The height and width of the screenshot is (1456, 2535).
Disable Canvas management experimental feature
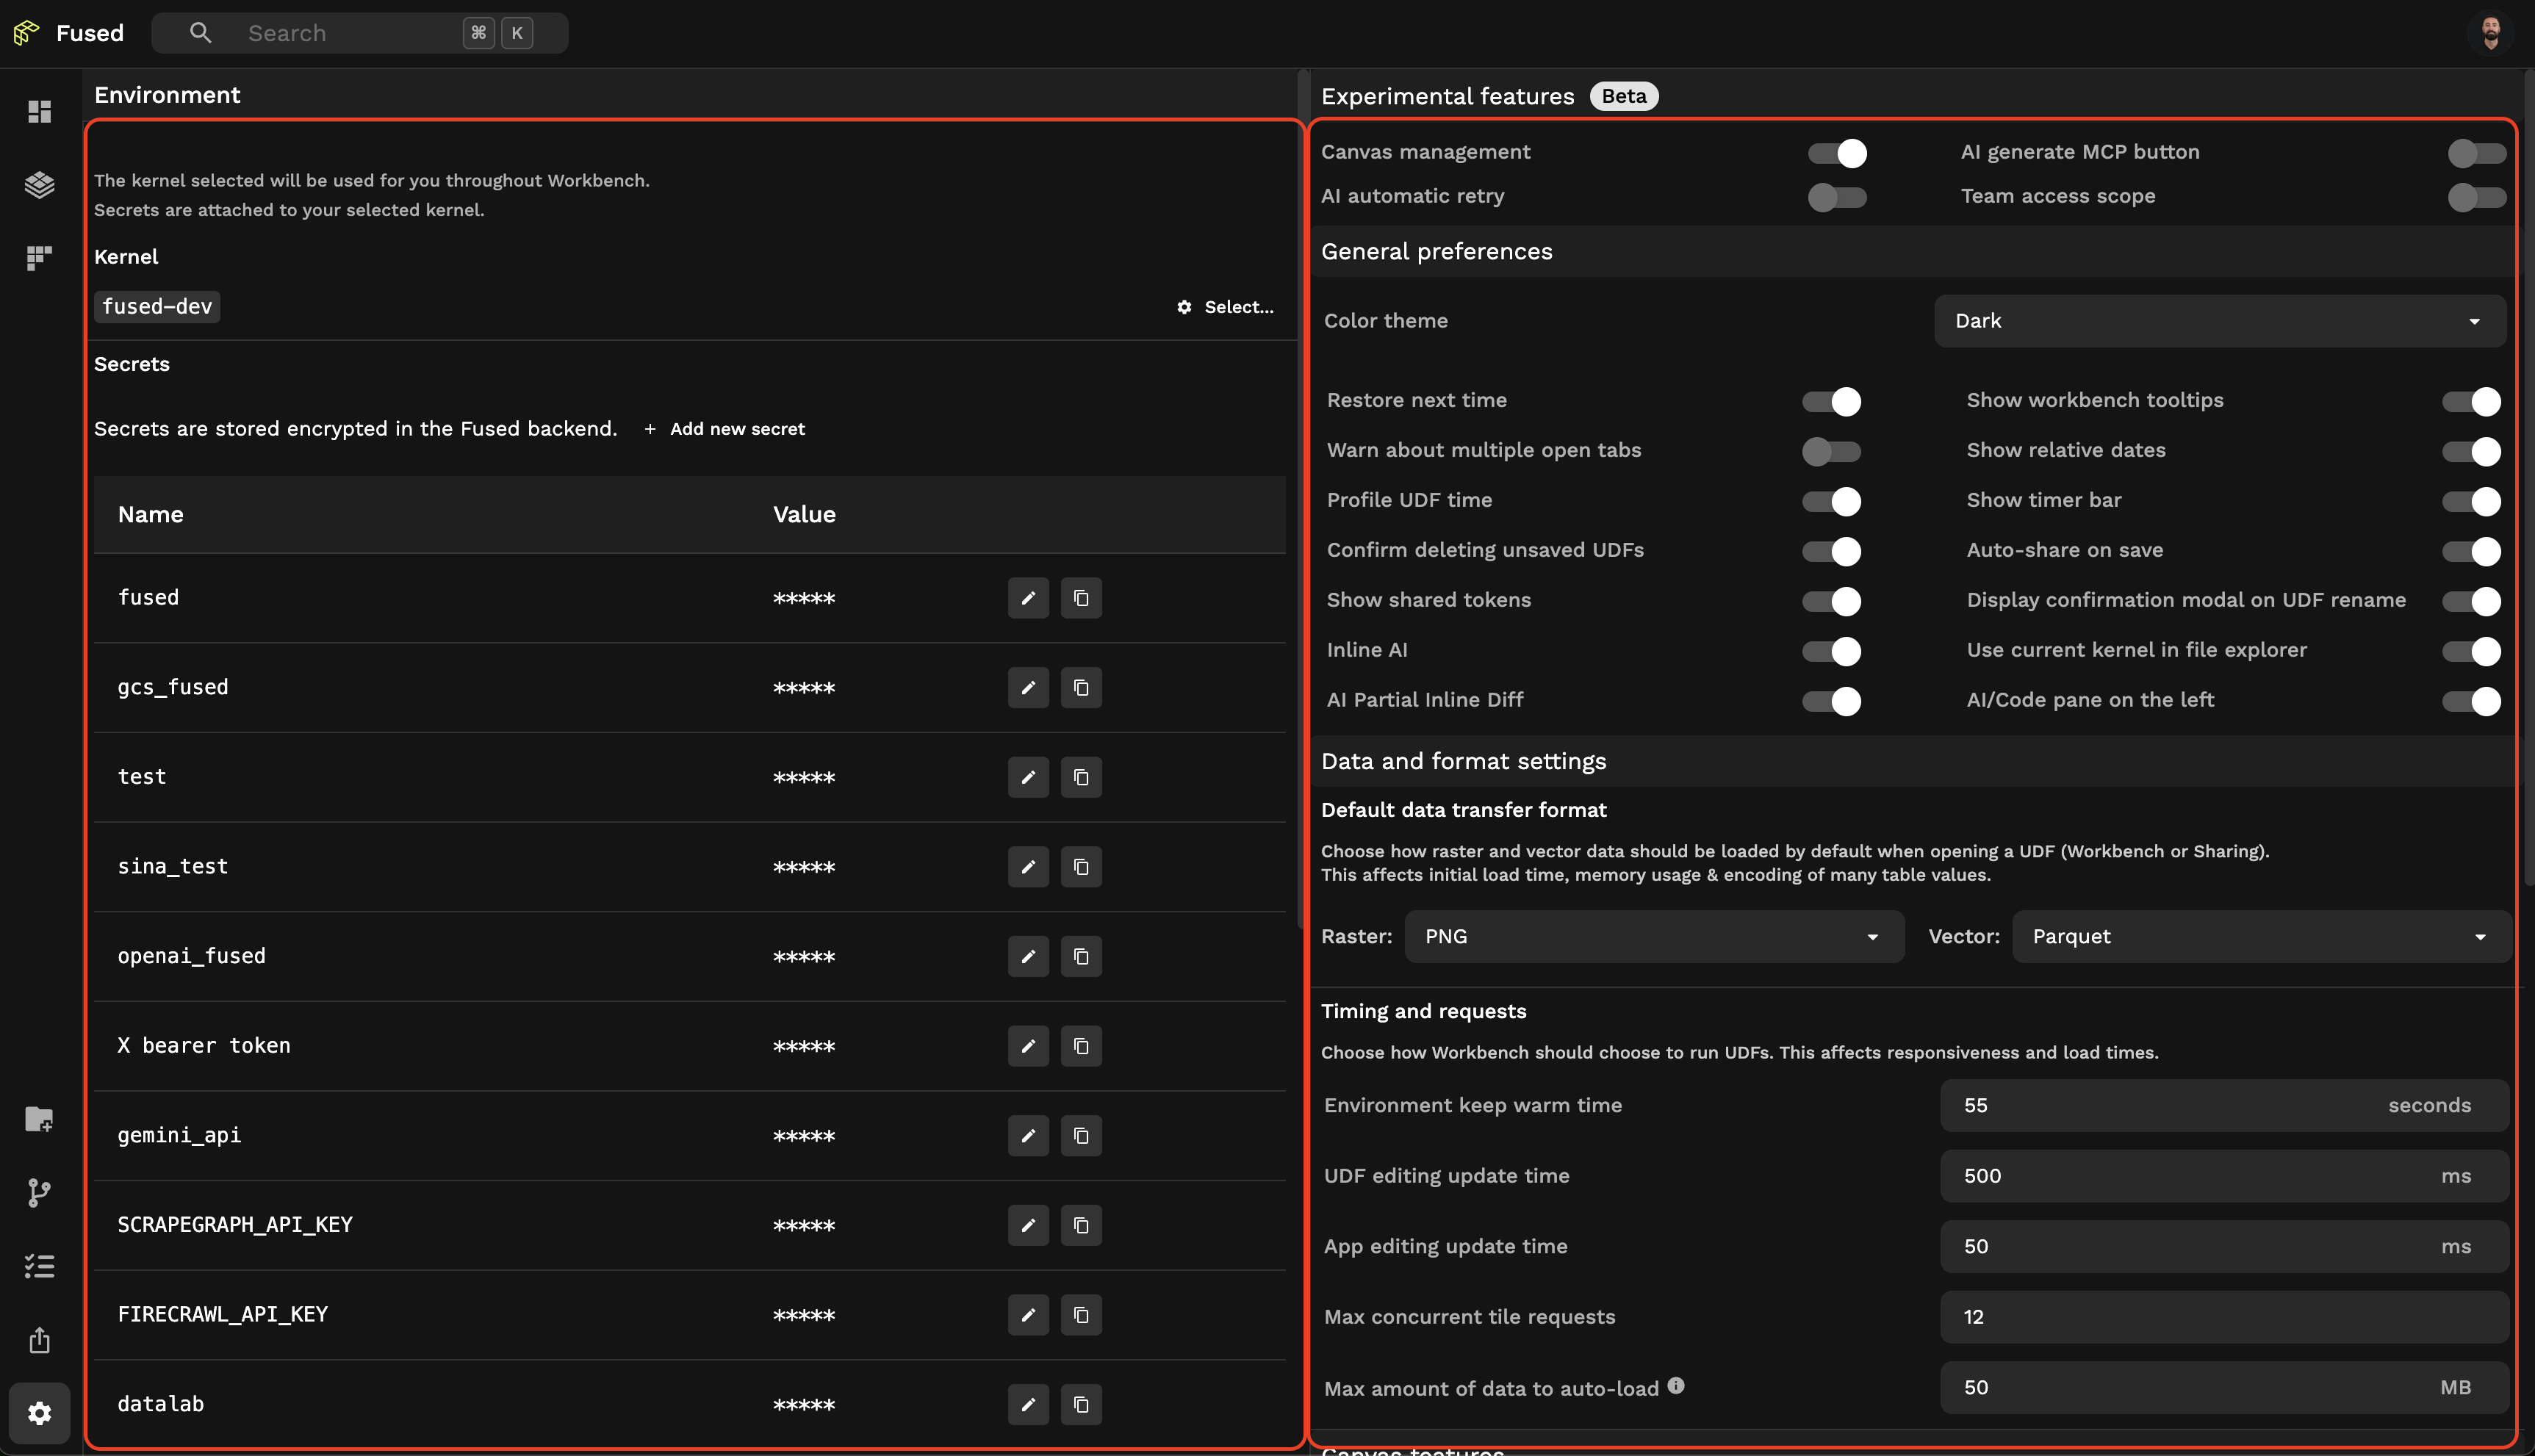(x=1836, y=153)
